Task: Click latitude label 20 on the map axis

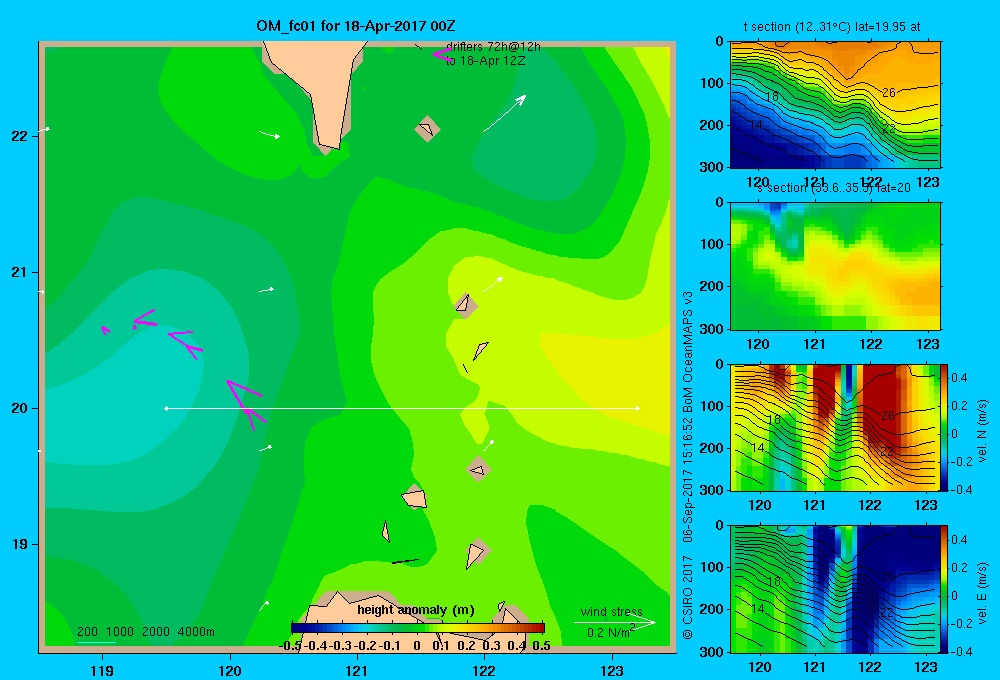Action: coord(20,408)
